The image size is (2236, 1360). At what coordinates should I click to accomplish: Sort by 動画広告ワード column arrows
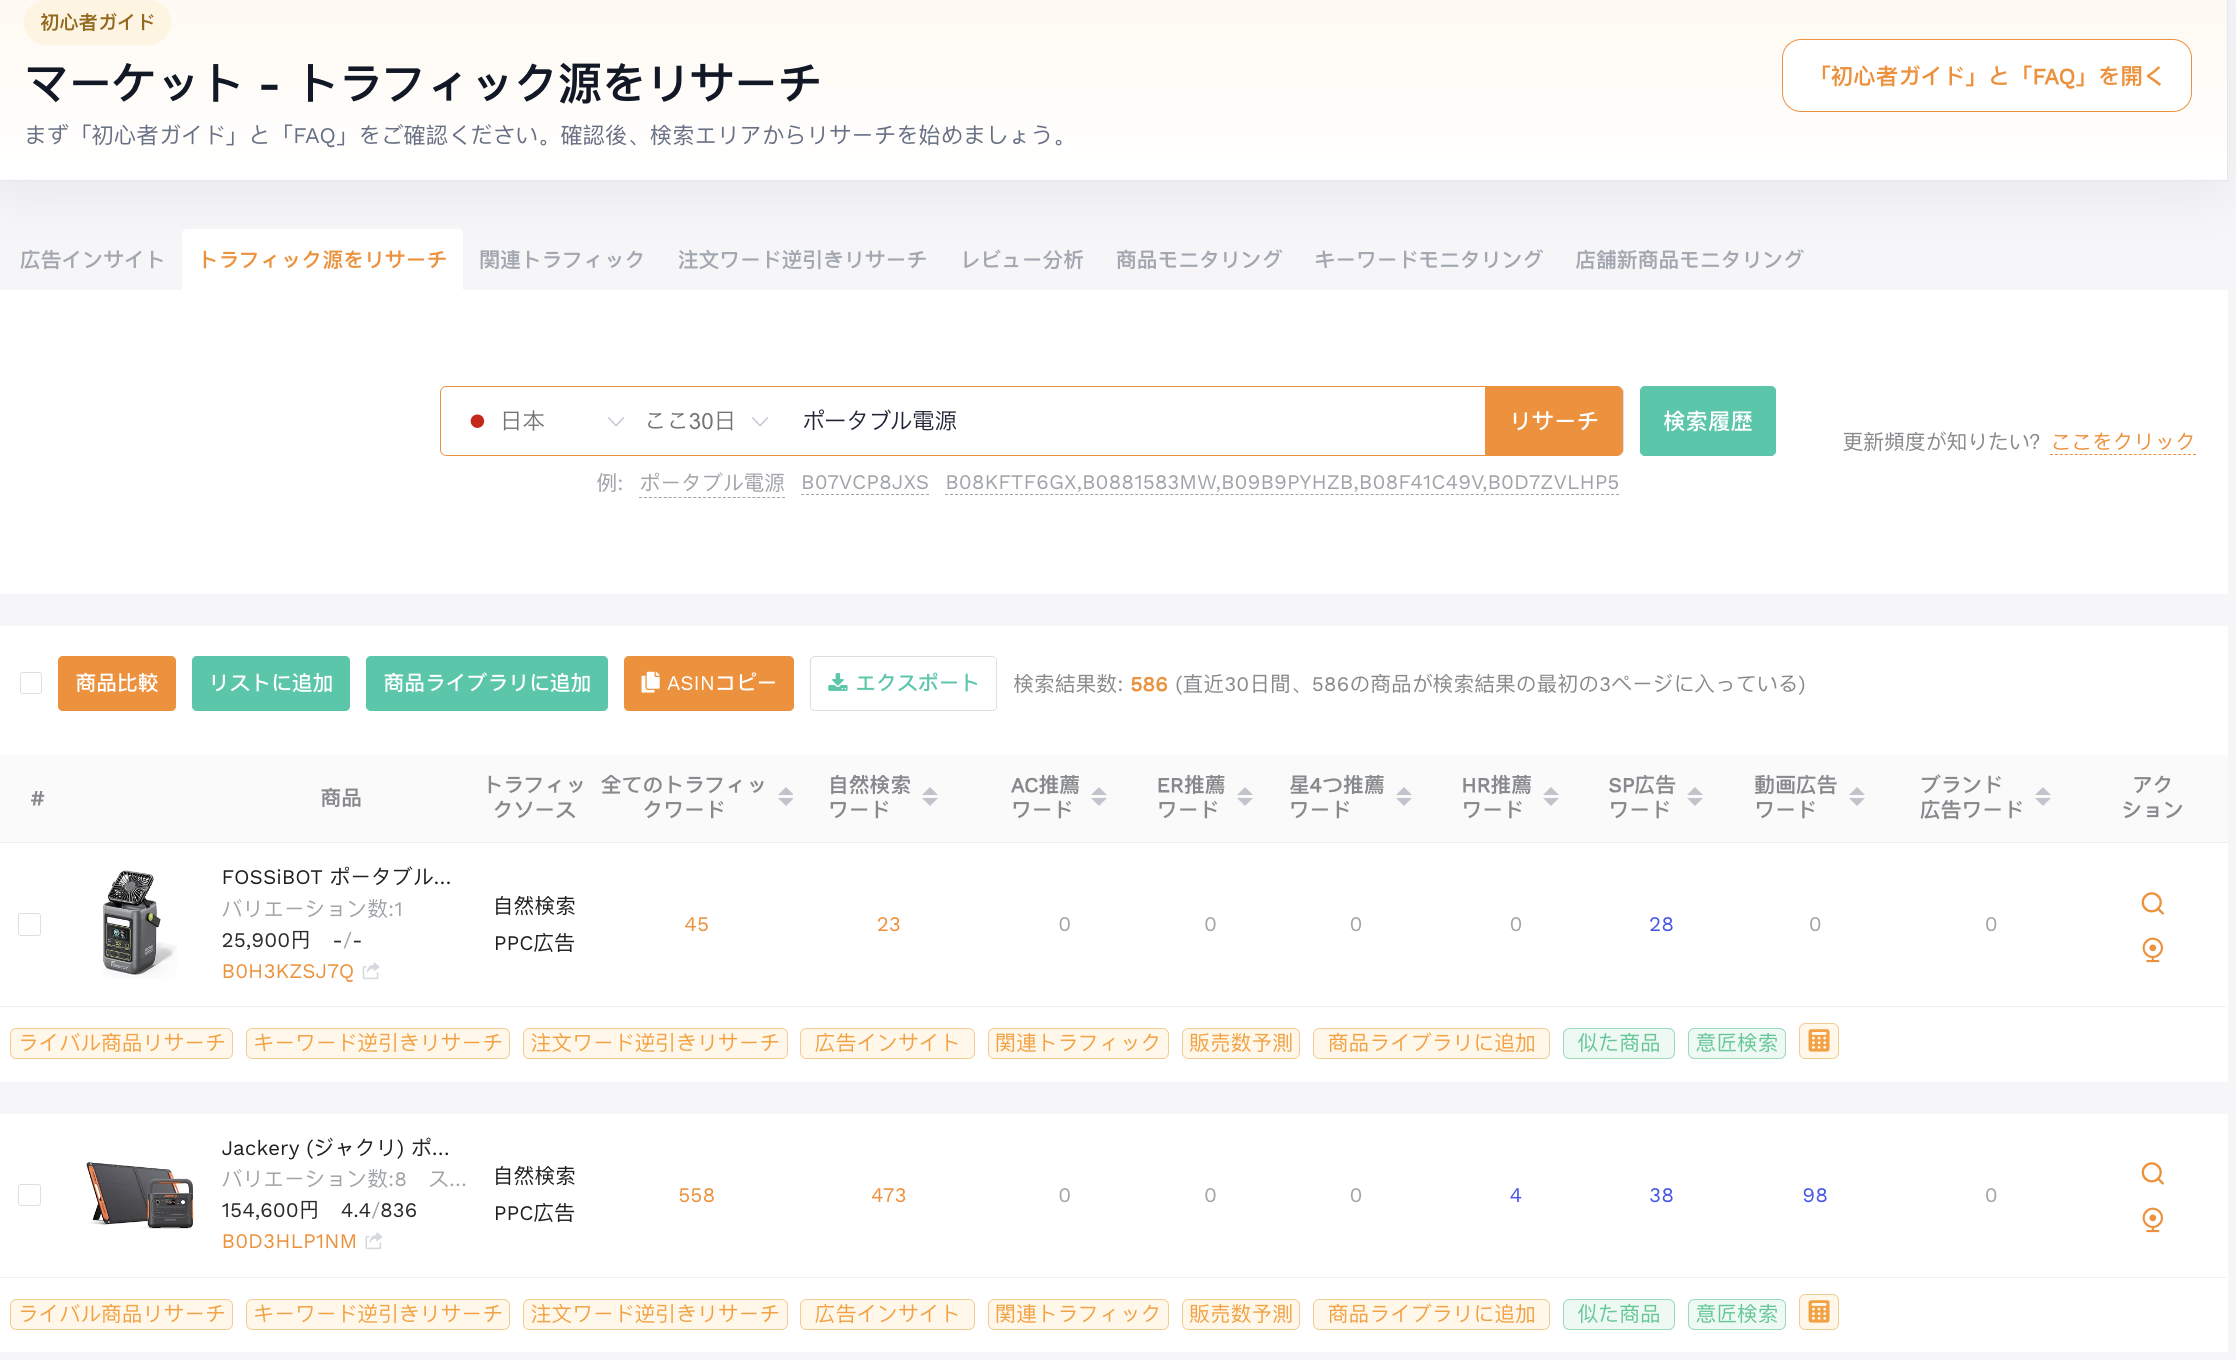[1857, 797]
